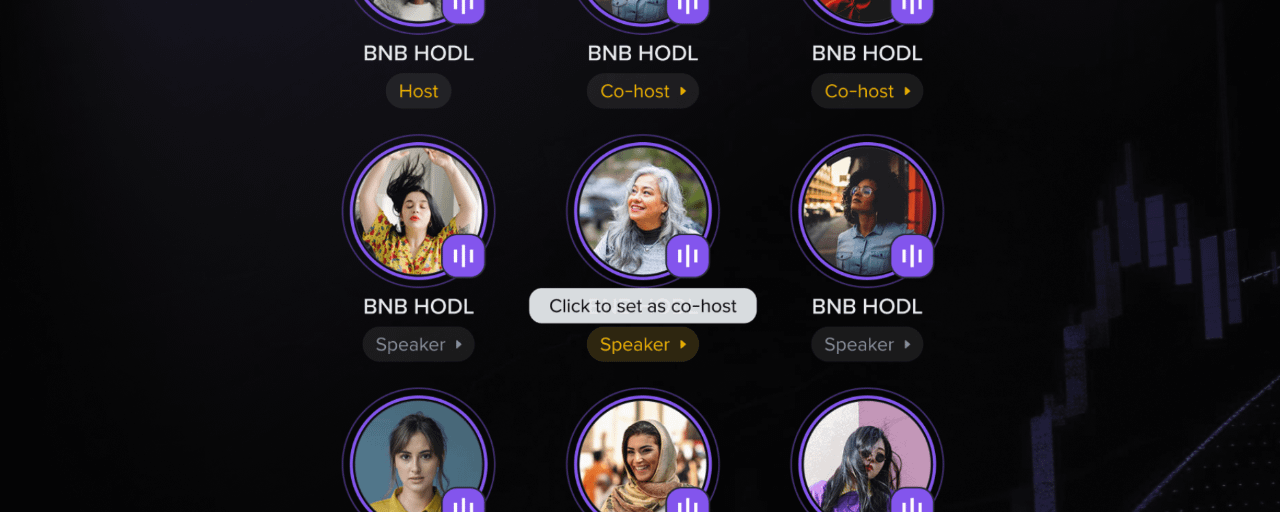Viewport: 1280px width, 512px height.
Task: Select curly-haired woman in denim photo
Action: tap(867, 211)
